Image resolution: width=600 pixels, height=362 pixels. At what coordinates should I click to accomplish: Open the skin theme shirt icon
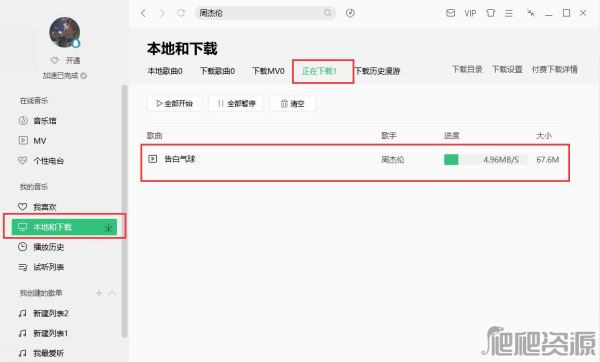click(x=491, y=13)
